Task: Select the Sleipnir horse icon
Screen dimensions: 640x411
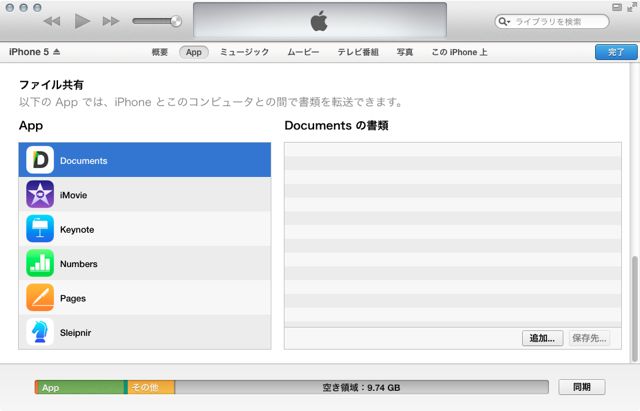Action: (x=40, y=332)
